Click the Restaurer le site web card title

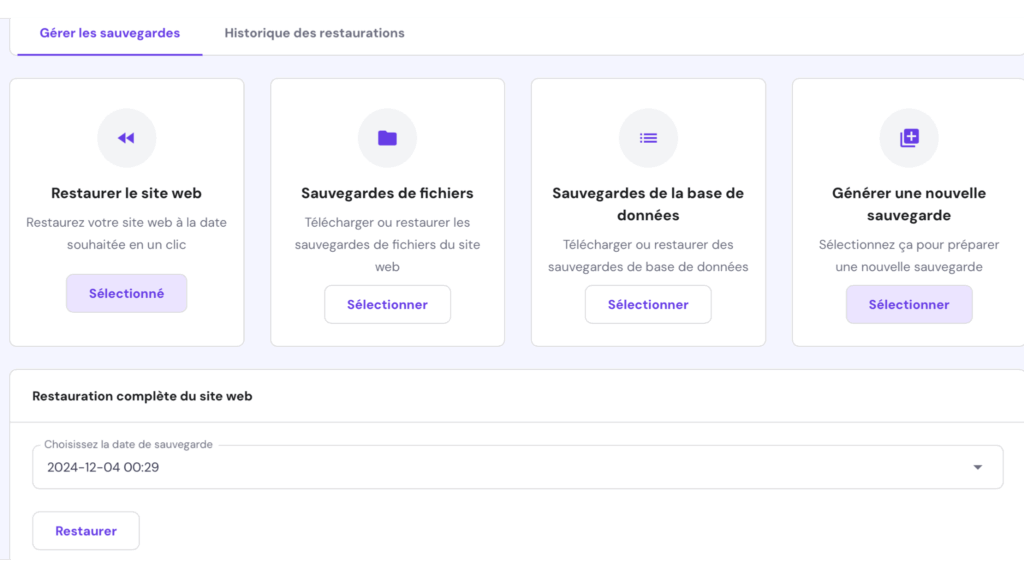(x=126, y=193)
